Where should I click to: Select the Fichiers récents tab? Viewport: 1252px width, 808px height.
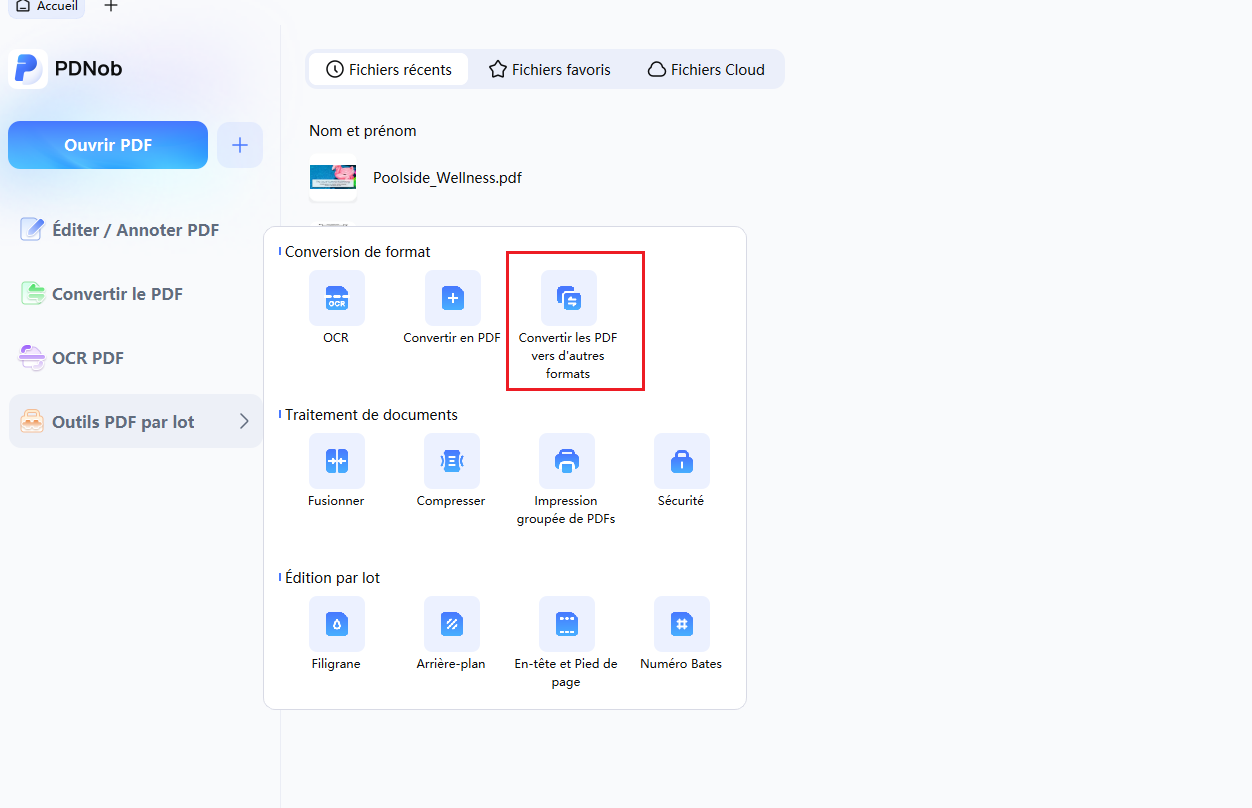[389, 70]
